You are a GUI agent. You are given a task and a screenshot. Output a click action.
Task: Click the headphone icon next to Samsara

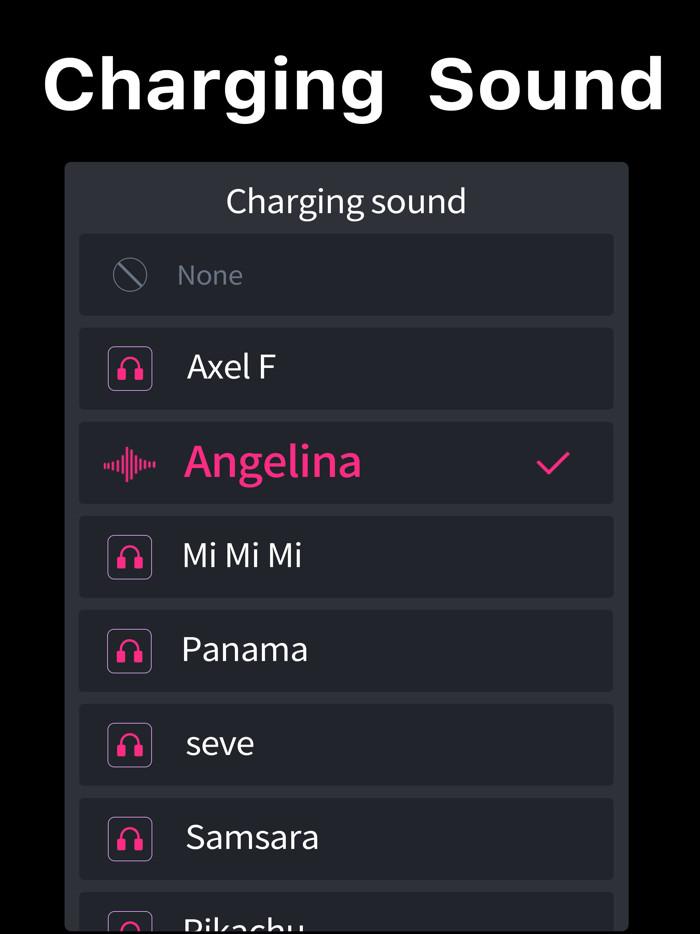point(130,838)
